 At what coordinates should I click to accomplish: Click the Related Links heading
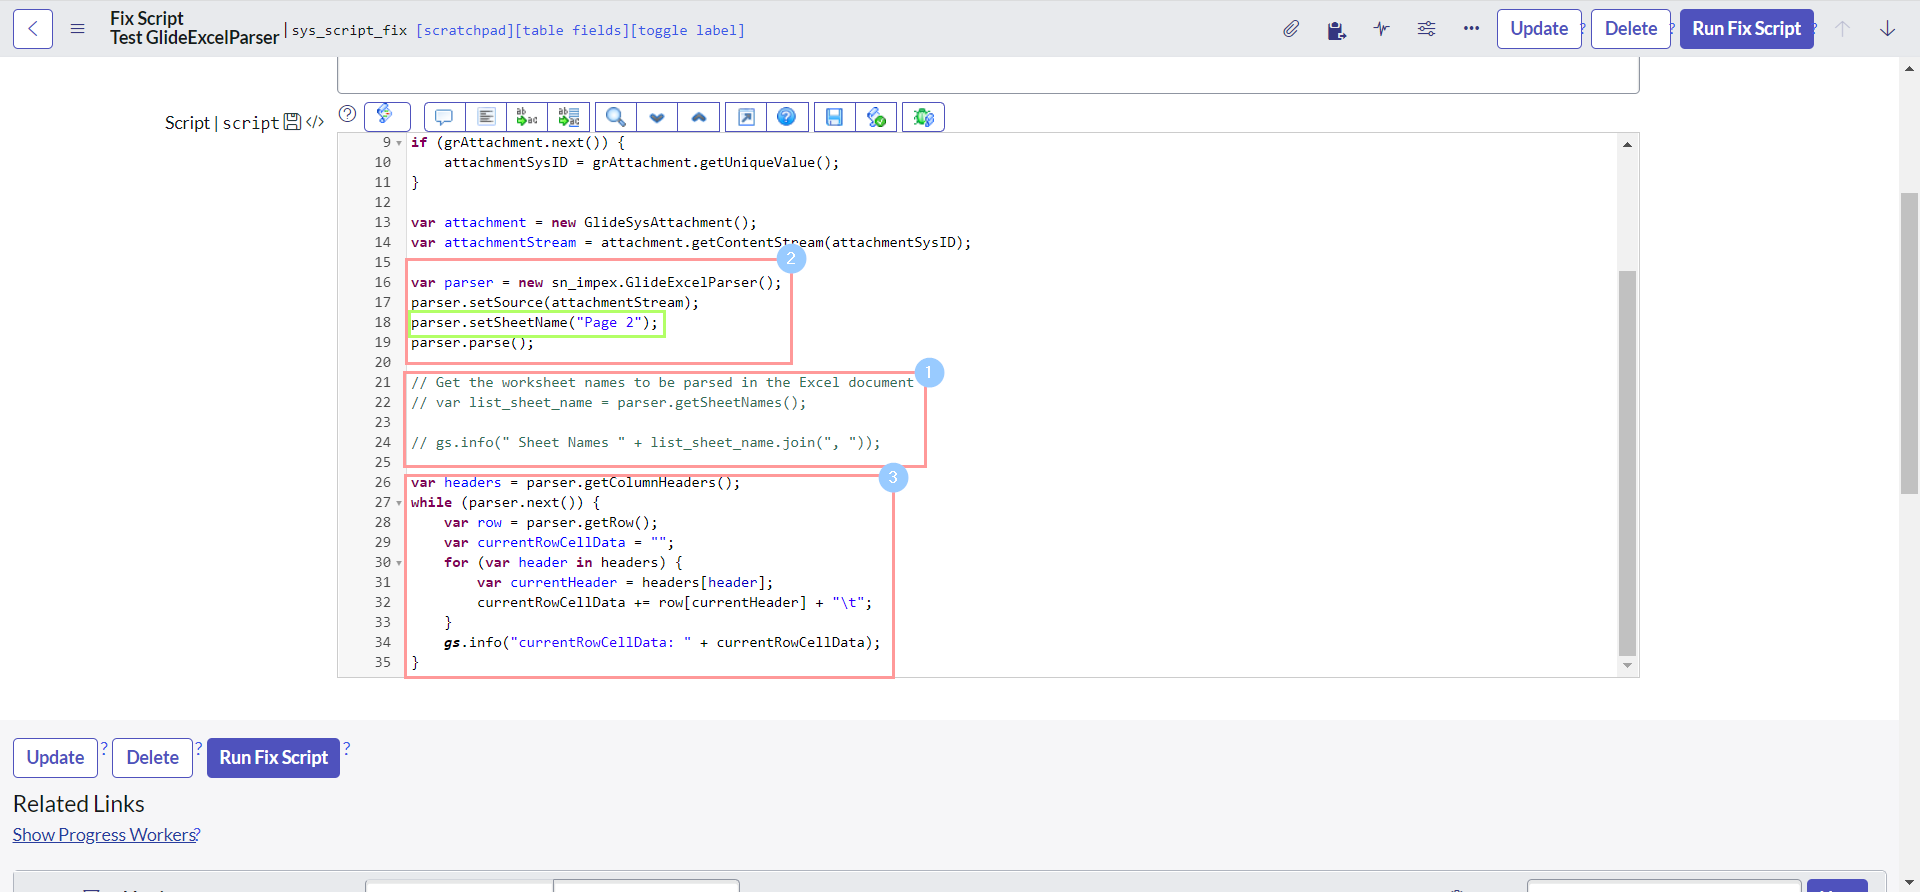click(78, 804)
